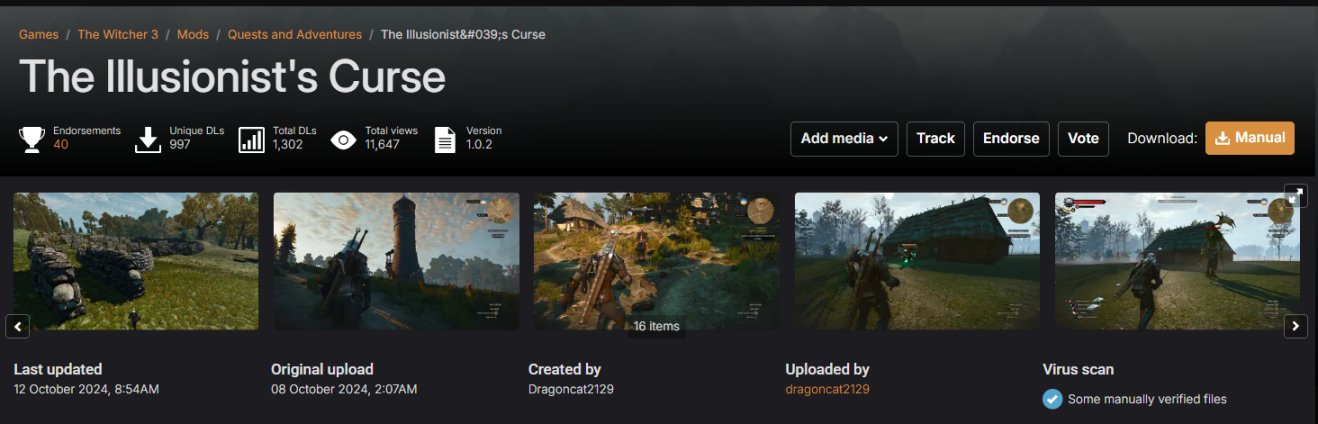Click Some manually verified files text
This screenshot has width=1318, height=424.
coord(1147,399)
